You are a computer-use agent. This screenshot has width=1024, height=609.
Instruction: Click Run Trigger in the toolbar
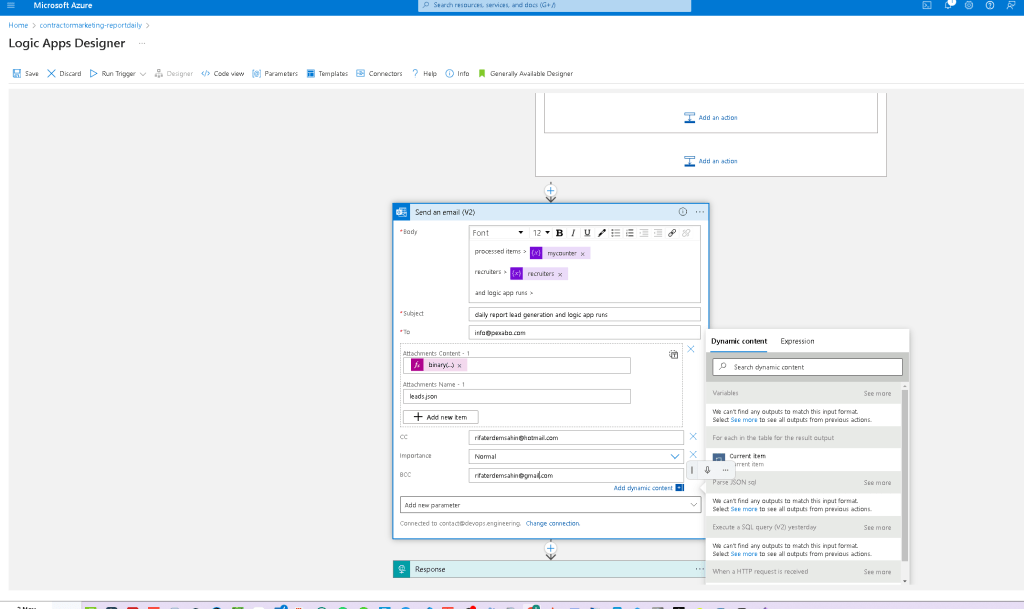pos(112,74)
